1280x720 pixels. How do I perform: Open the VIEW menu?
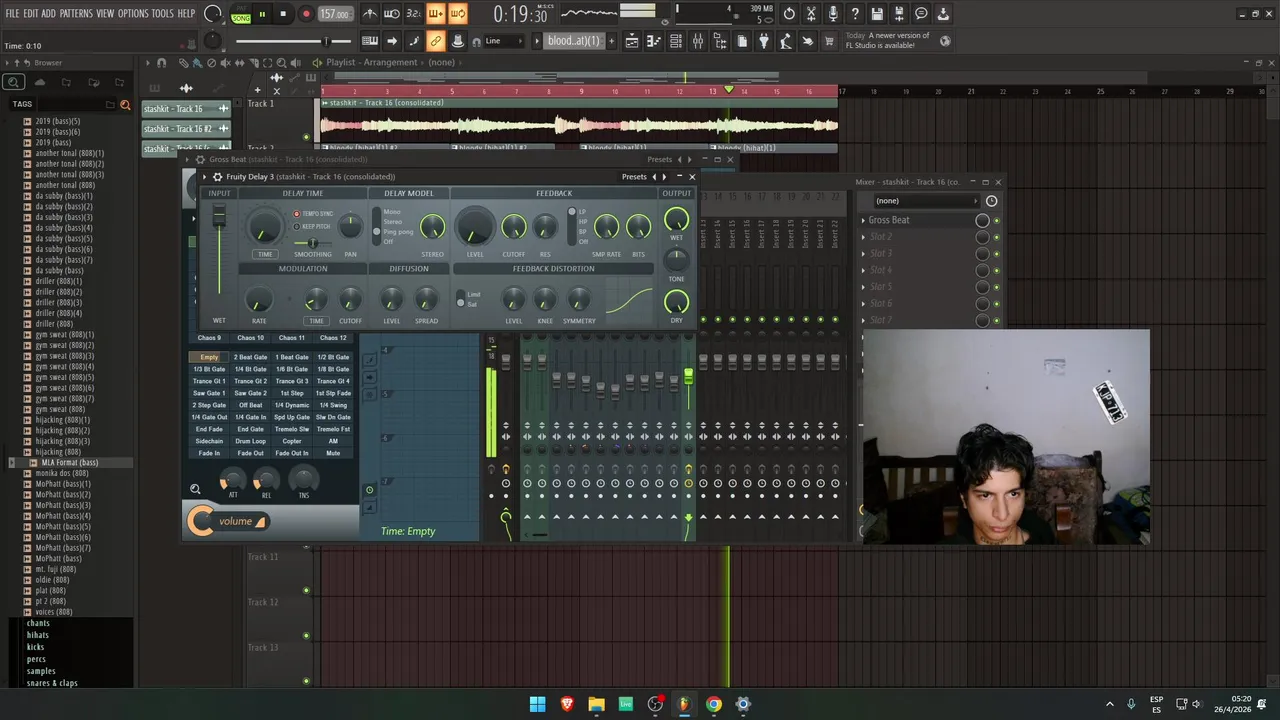coord(105,13)
